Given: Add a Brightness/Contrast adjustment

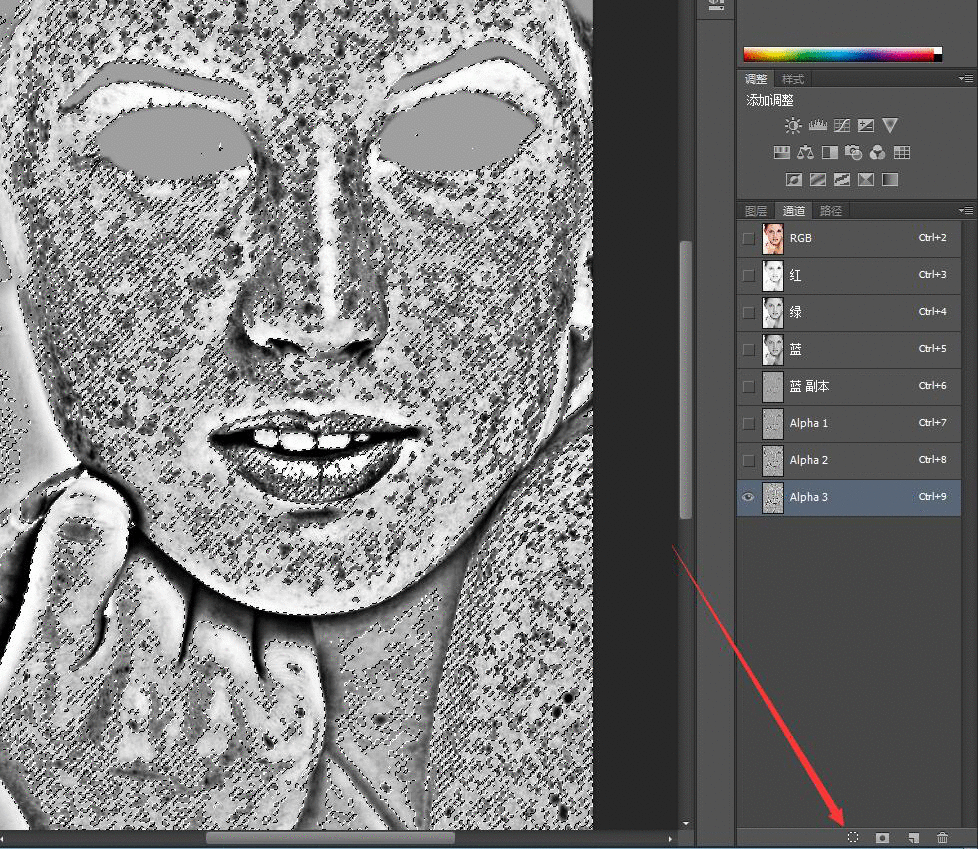Looking at the screenshot, I should point(793,126).
